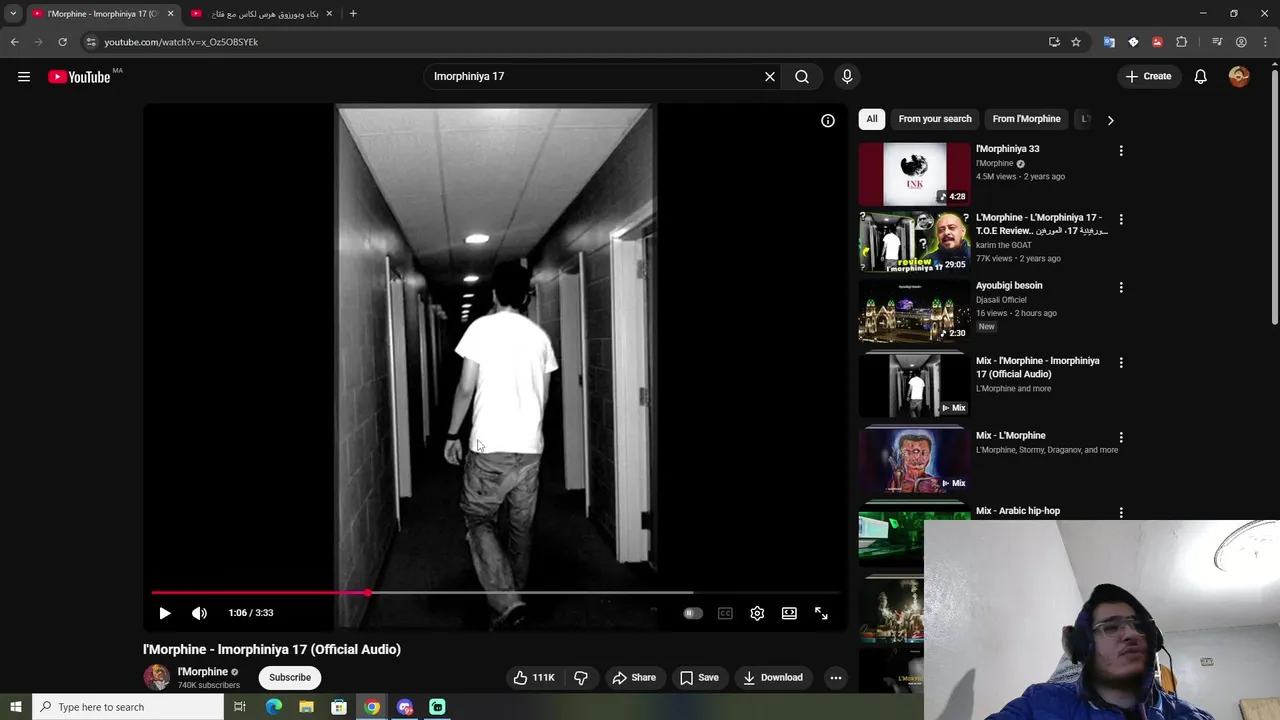Open options for Mix - L'Morphine
Screen dimensions: 1280x720
coord(1121,437)
